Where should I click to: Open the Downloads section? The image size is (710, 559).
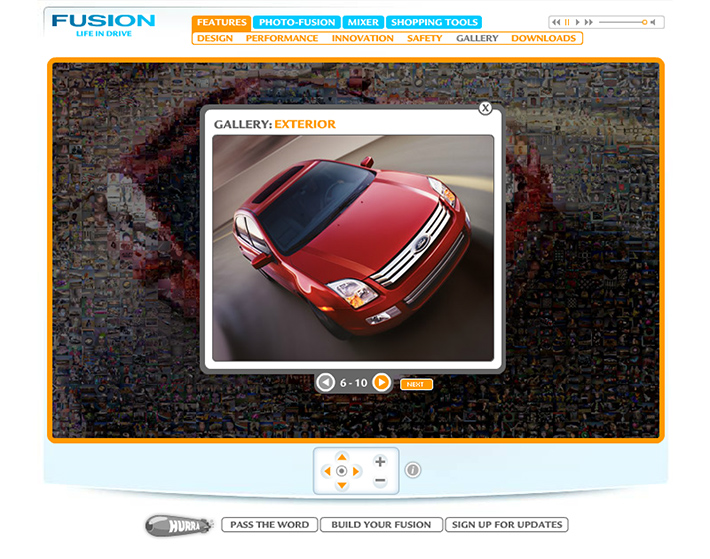(x=543, y=38)
